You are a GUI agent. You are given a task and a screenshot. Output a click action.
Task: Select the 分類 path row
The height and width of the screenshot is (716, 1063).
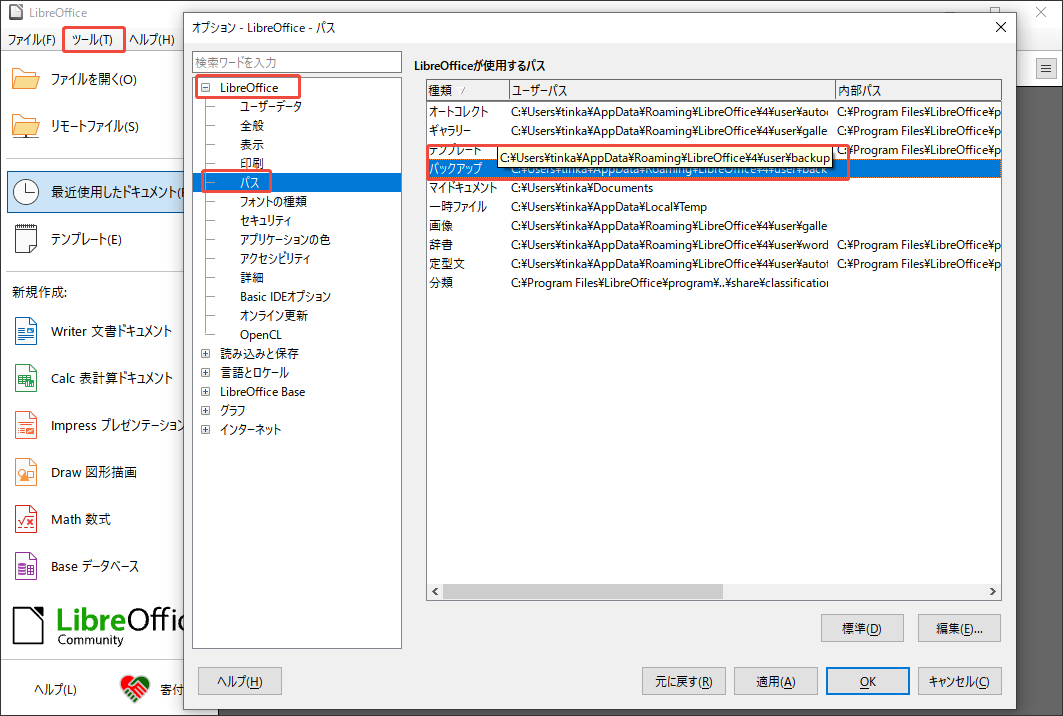pos(714,283)
